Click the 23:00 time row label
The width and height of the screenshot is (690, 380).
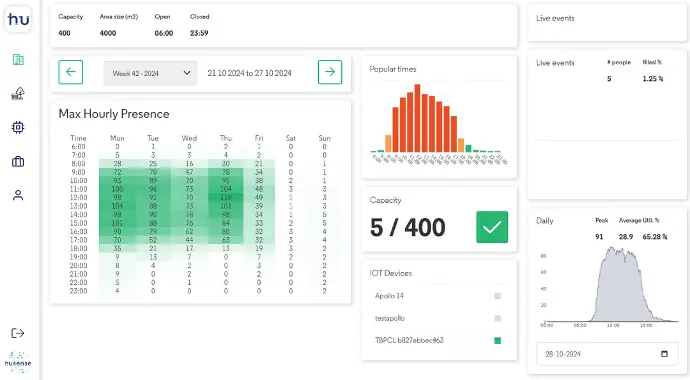pos(78,291)
